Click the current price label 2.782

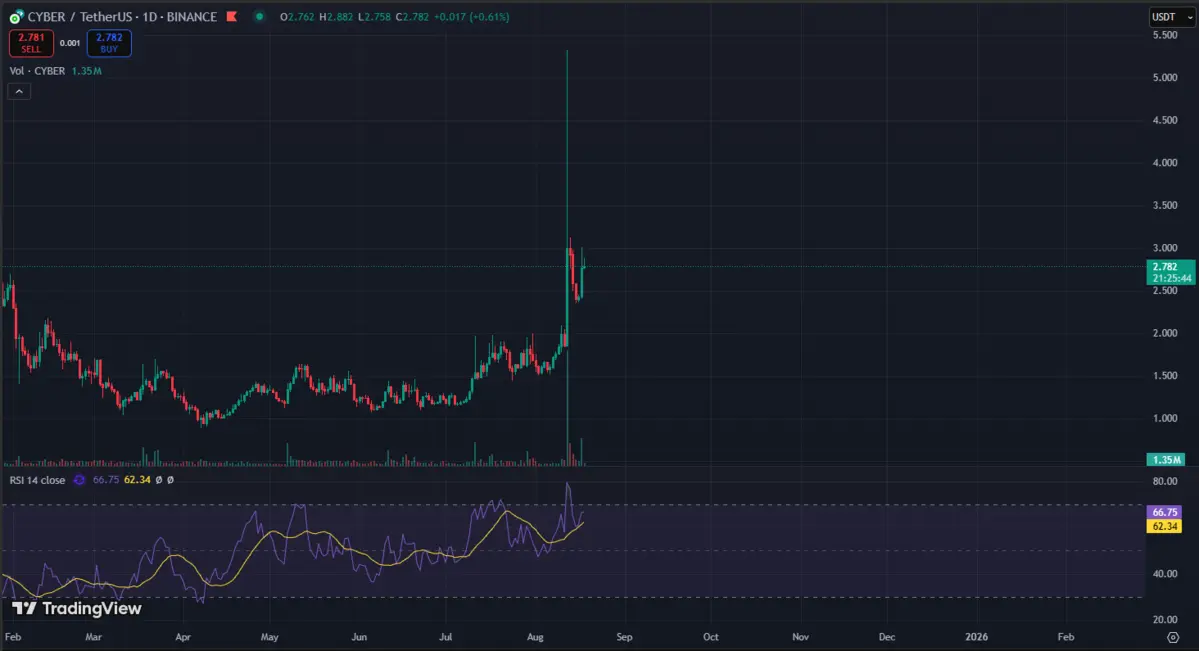[x=1165, y=267]
